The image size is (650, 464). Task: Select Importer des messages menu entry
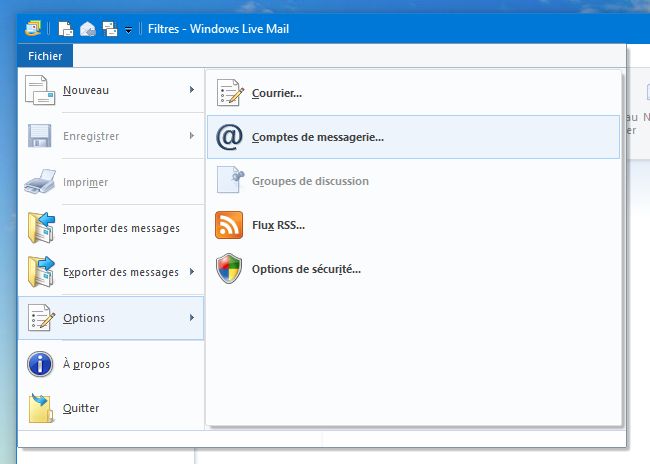(x=120, y=228)
